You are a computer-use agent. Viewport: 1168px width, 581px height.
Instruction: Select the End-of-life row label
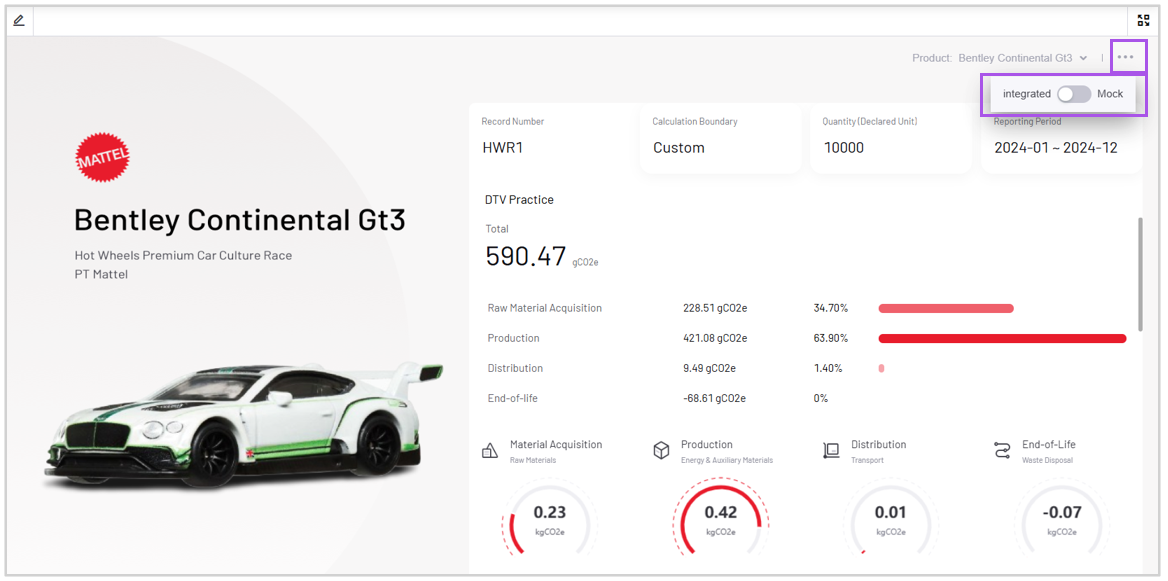513,398
